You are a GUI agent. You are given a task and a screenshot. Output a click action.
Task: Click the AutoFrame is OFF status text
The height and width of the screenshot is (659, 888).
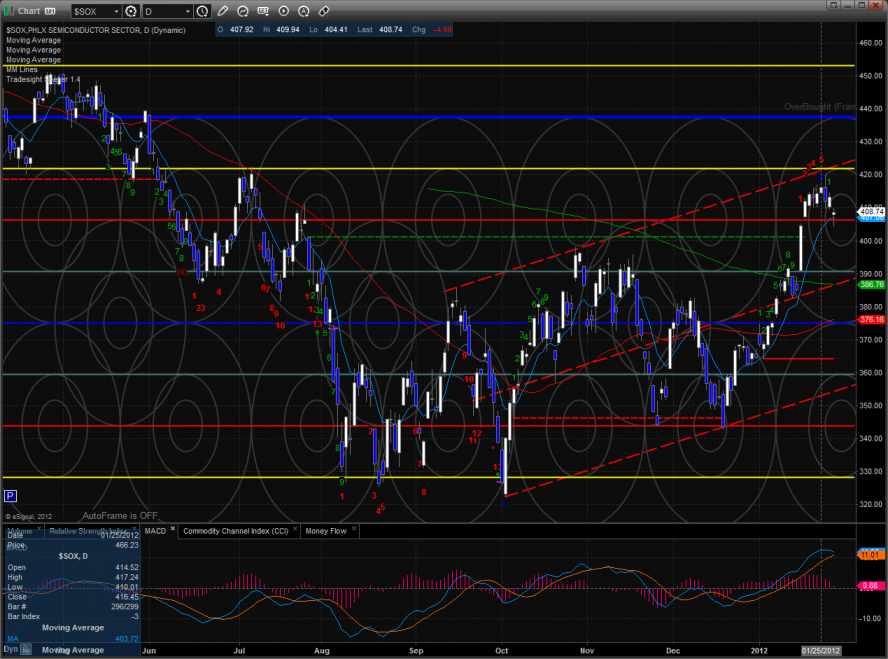120,516
